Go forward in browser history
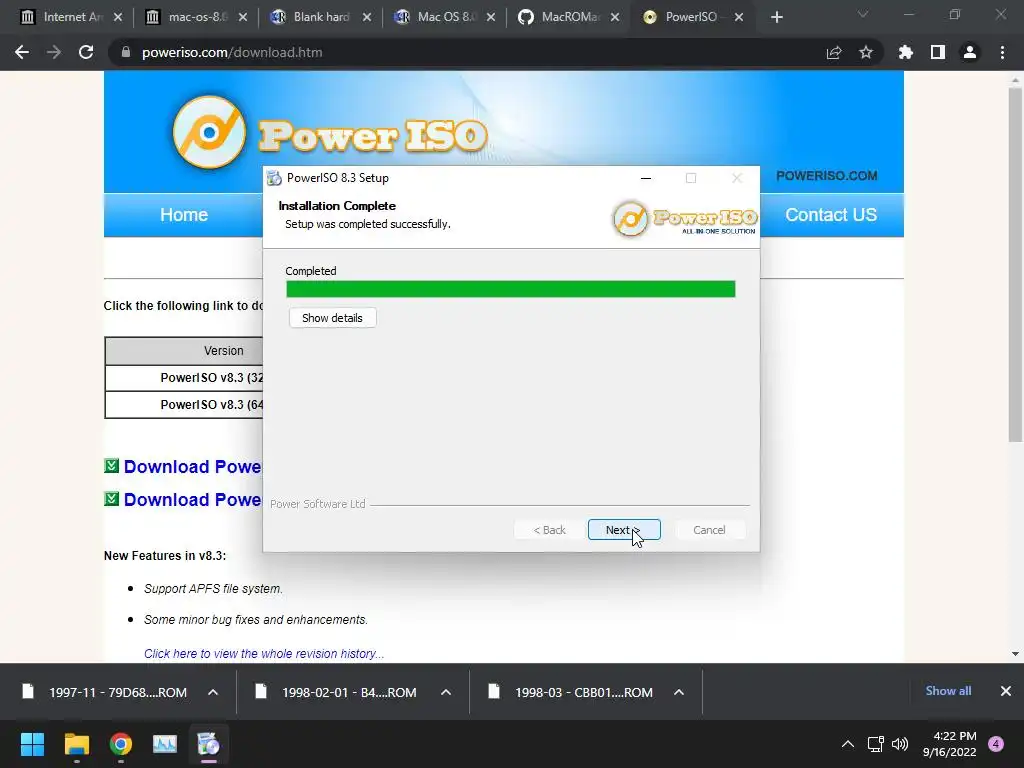 (54, 52)
